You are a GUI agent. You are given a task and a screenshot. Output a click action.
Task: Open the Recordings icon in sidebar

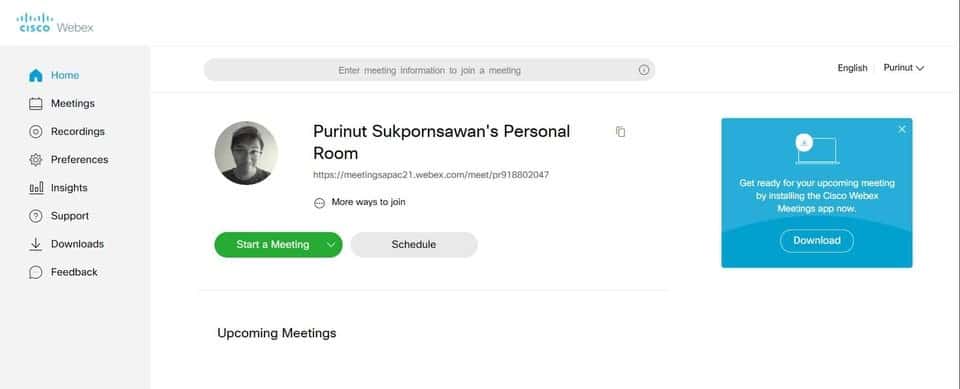point(36,132)
